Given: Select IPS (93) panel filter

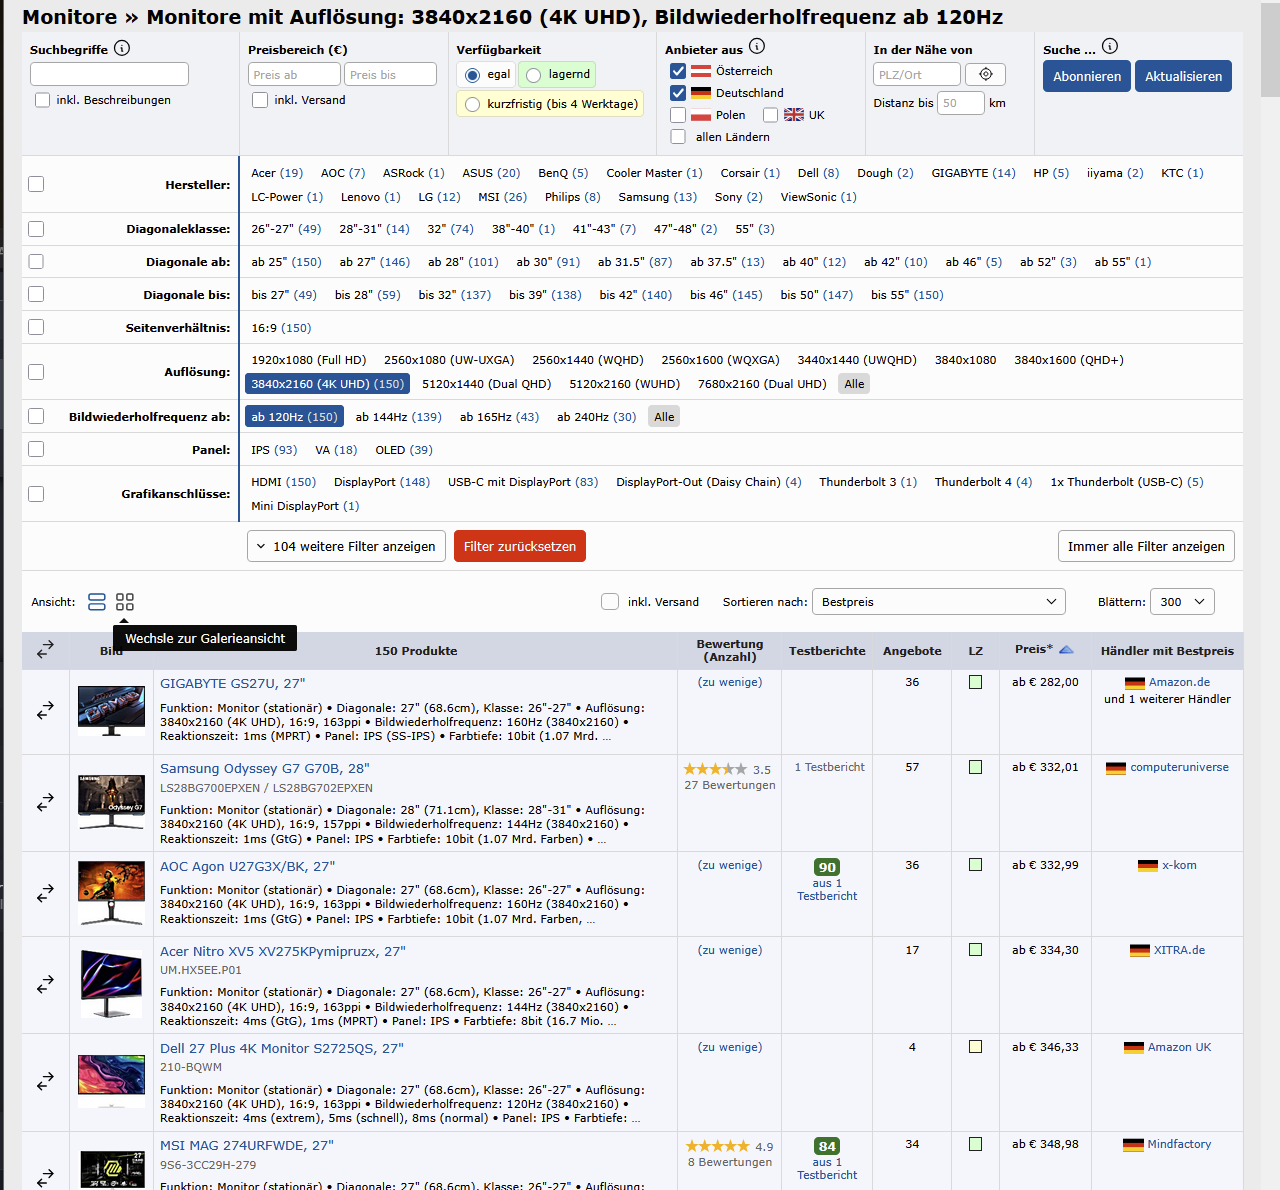Looking at the screenshot, I should coord(274,450).
